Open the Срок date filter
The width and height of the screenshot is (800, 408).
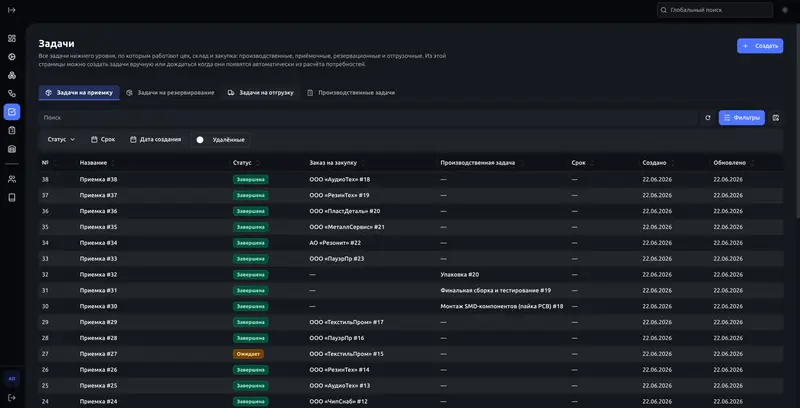tap(103, 139)
